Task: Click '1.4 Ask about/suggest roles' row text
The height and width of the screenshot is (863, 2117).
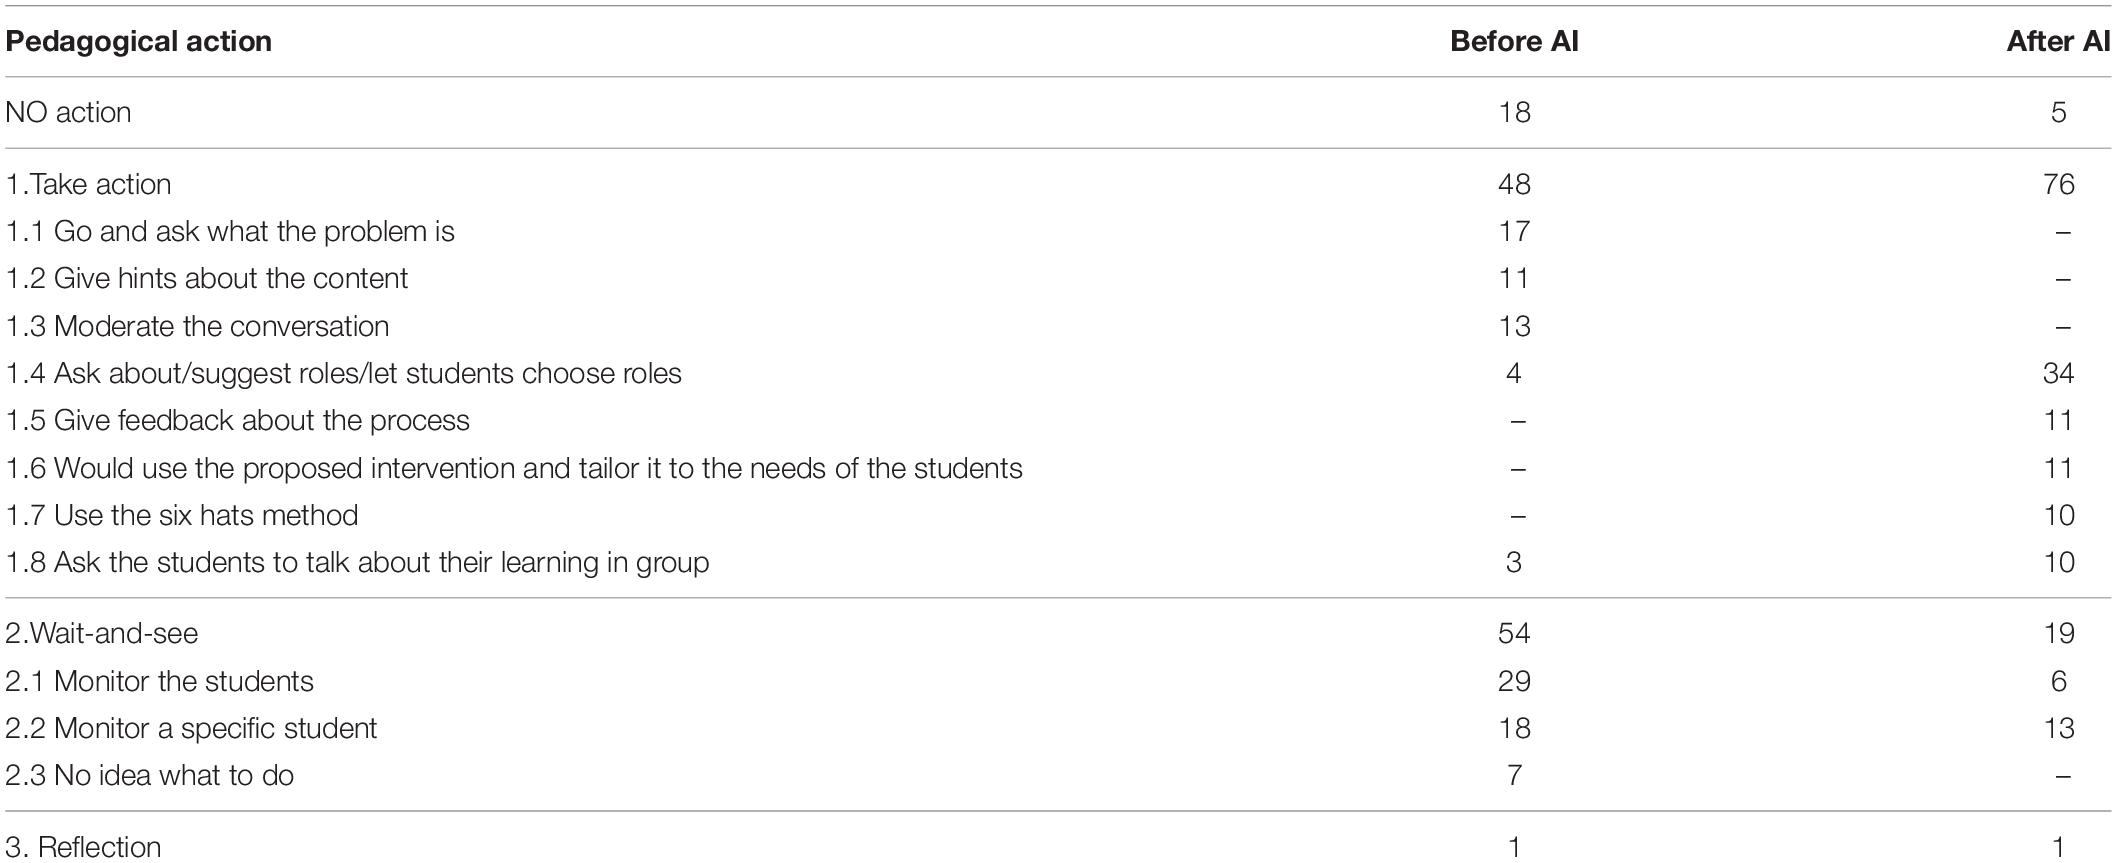Action: (x=343, y=373)
